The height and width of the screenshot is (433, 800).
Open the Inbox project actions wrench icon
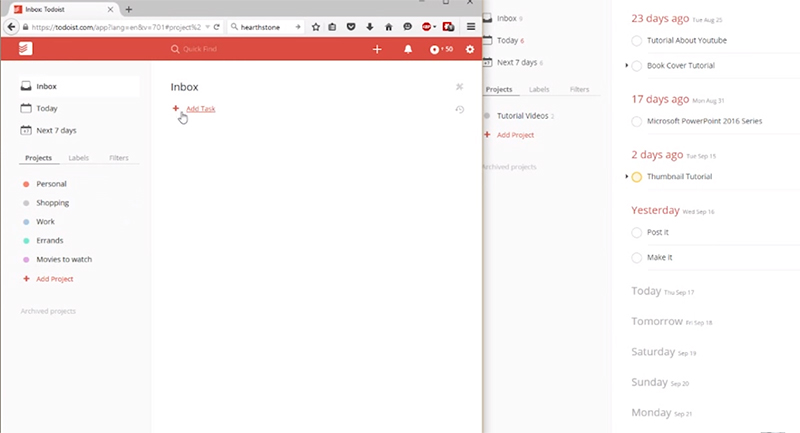pos(459,87)
